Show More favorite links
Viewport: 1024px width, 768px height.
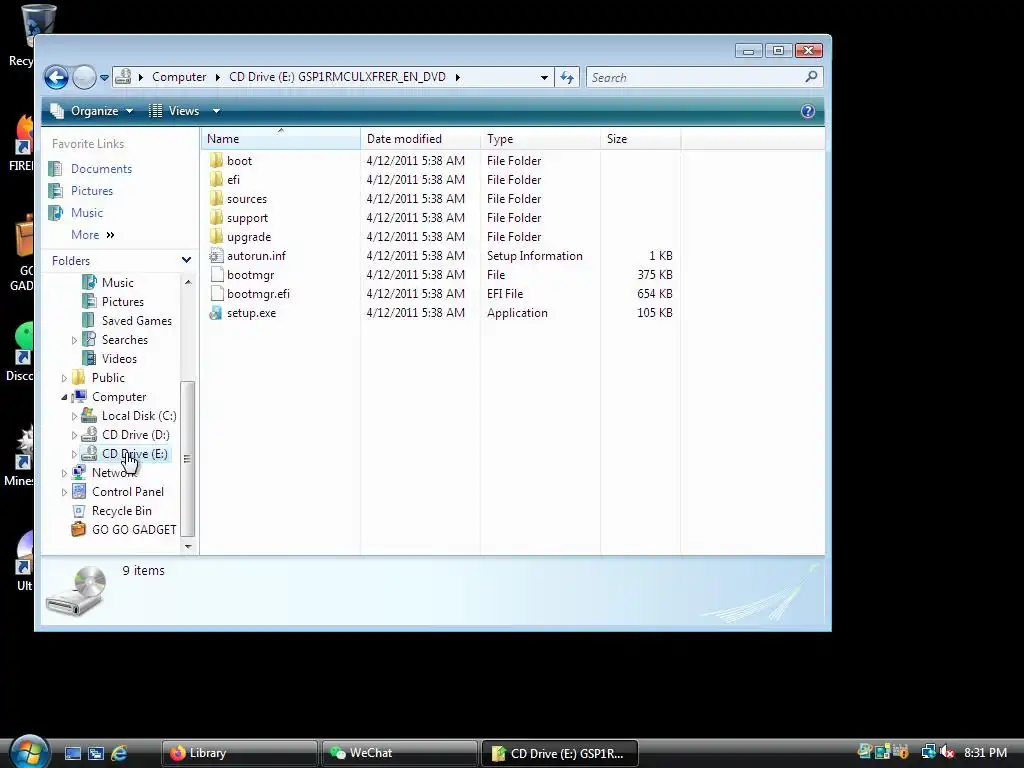[x=93, y=234]
